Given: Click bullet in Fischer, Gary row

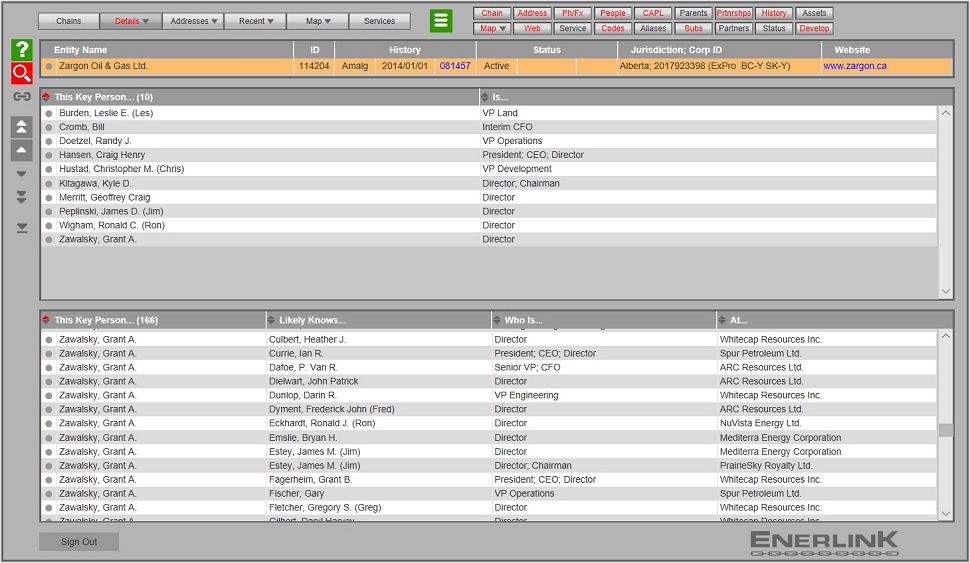Looking at the screenshot, I should [49, 494].
